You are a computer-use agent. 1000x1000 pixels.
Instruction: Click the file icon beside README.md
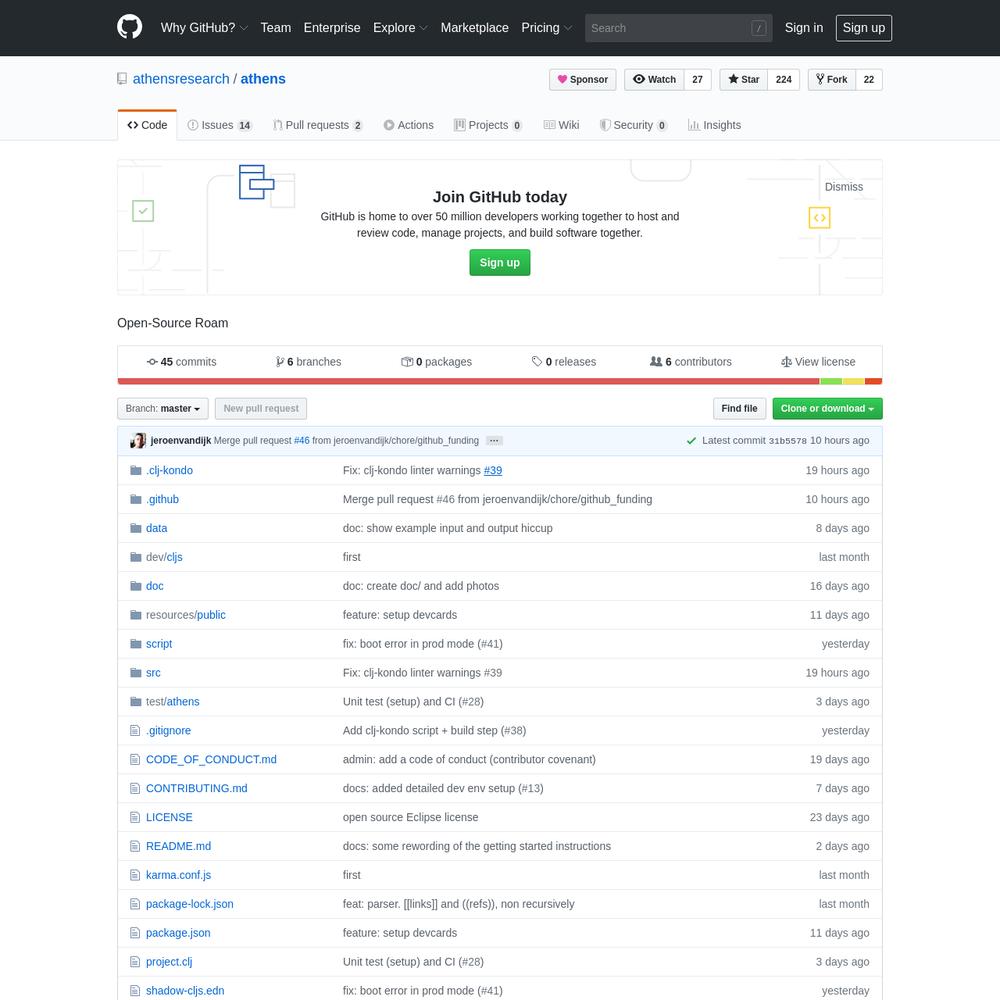click(135, 846)
